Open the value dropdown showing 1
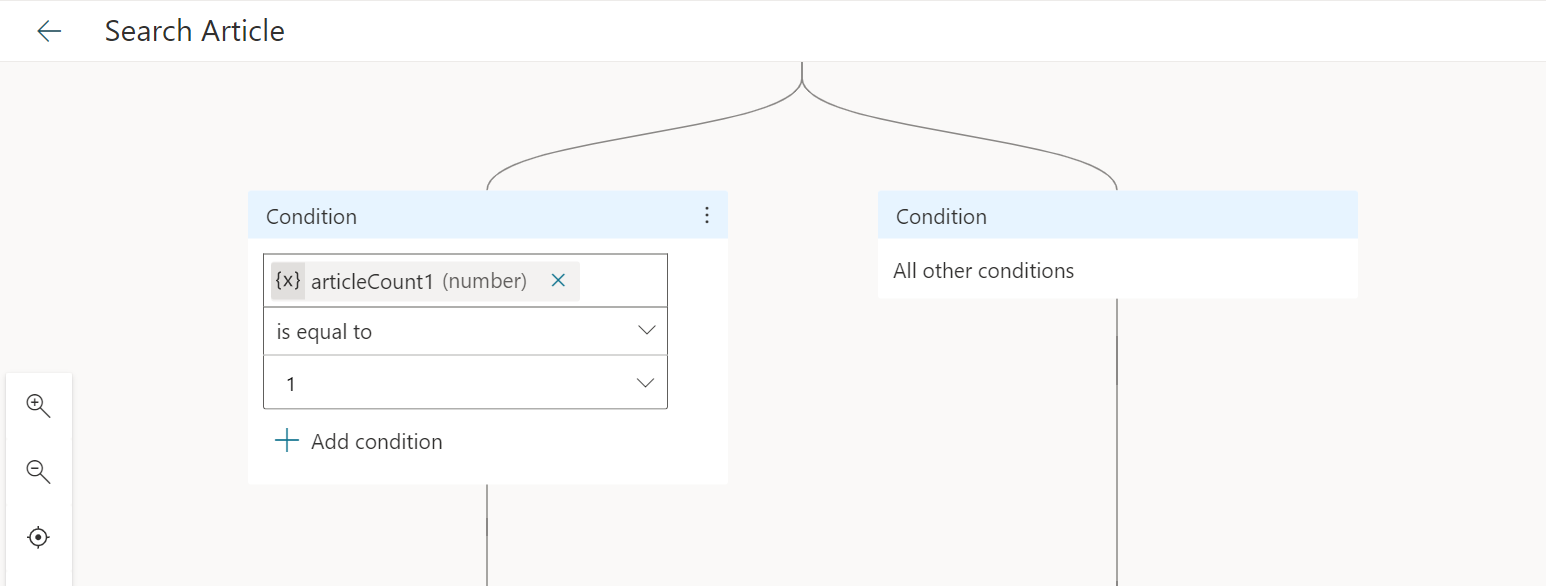 465,382
